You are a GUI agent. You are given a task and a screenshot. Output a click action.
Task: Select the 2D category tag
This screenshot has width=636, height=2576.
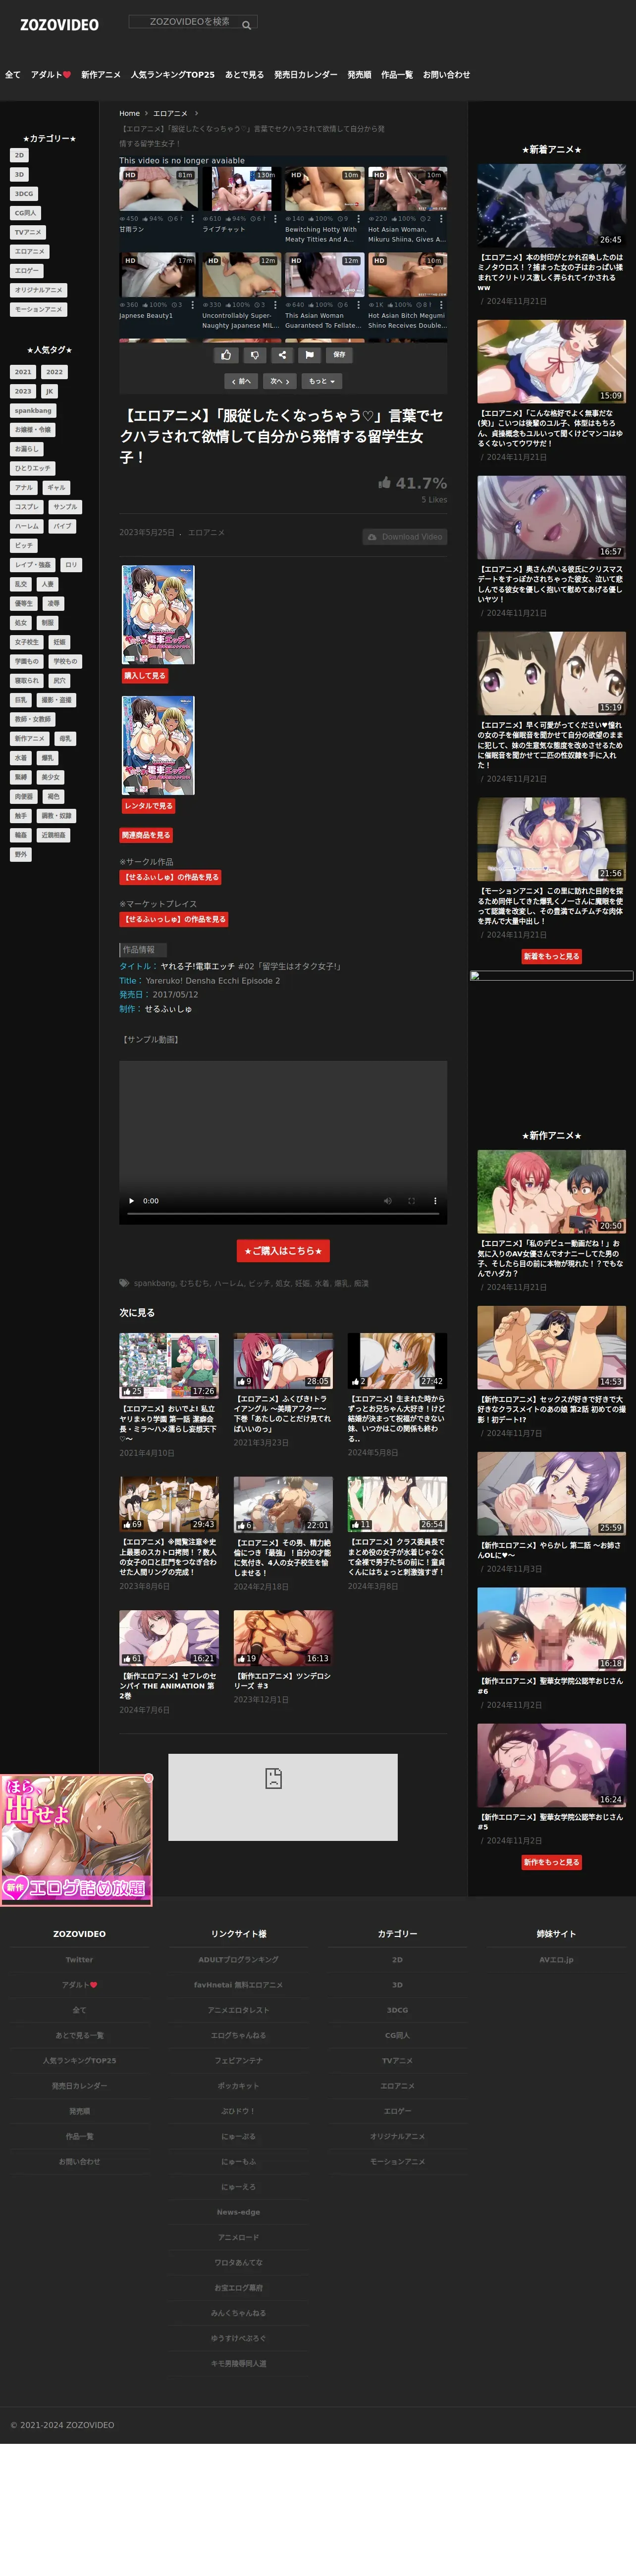coord(19,155)
